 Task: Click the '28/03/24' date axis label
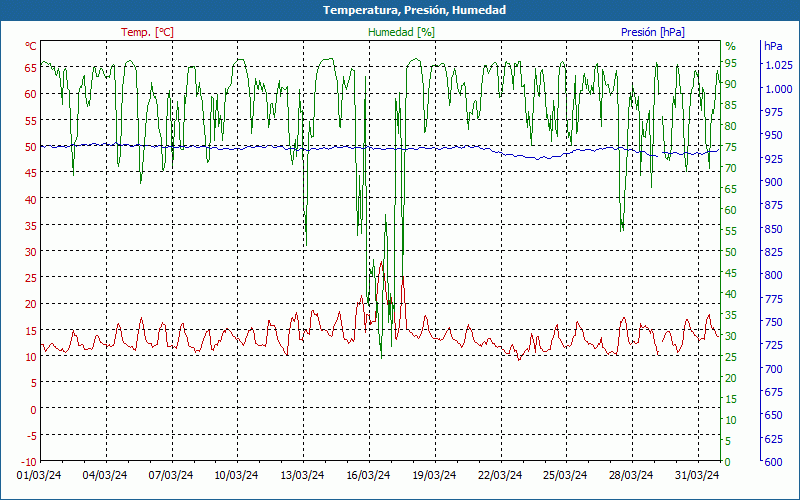pyautogui.click(x=631, y=475)
